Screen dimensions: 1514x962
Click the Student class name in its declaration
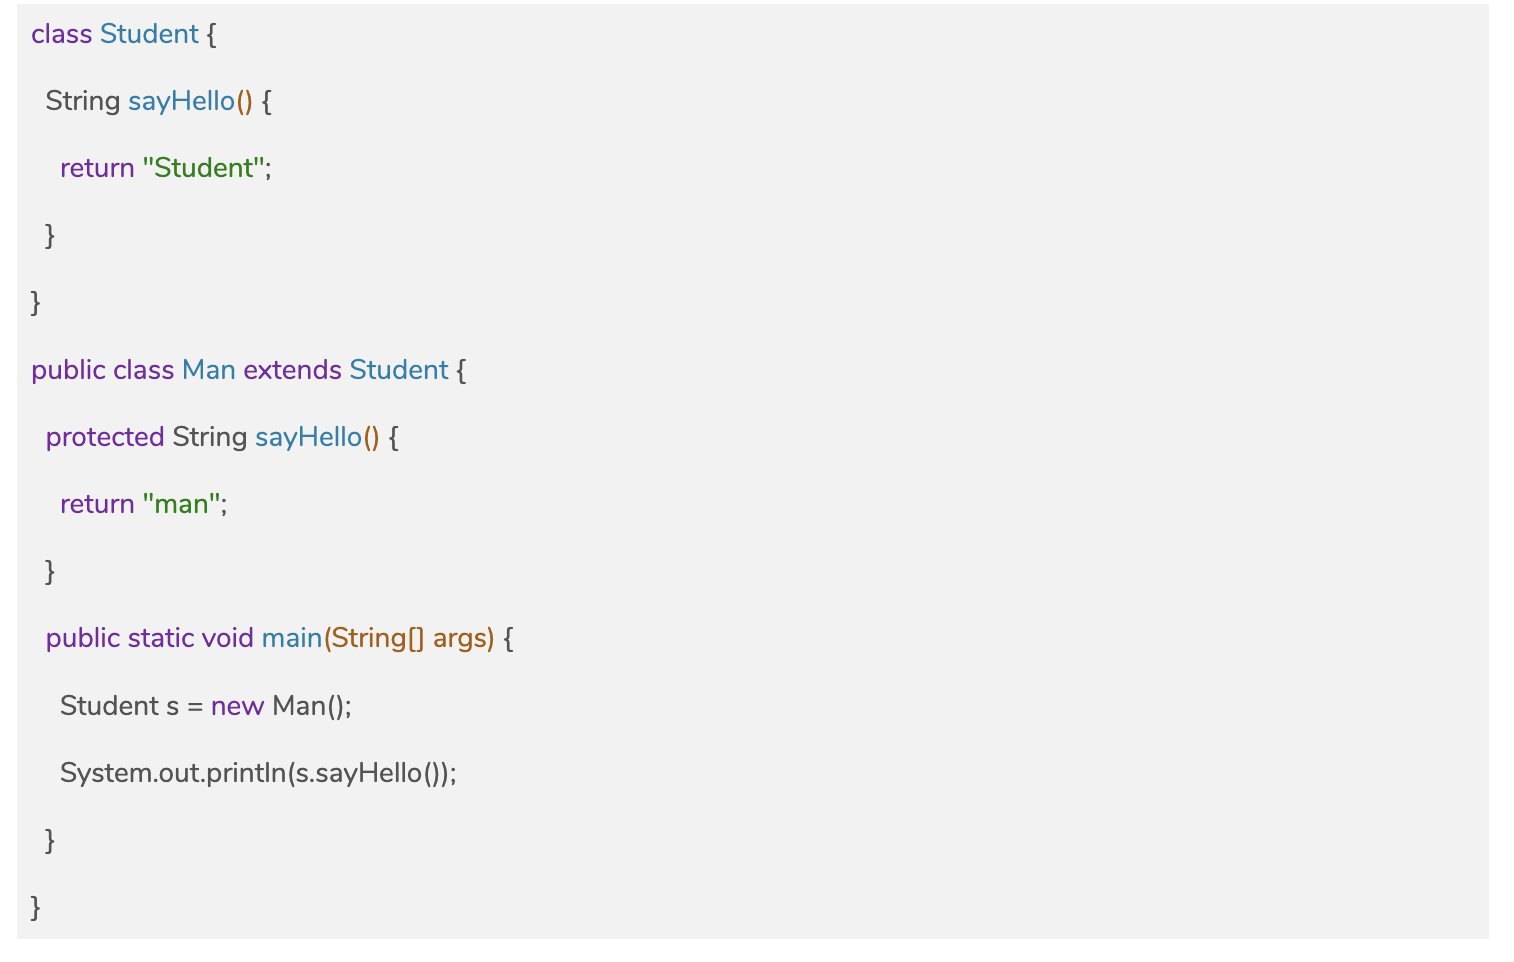click(x=149, y=34)
